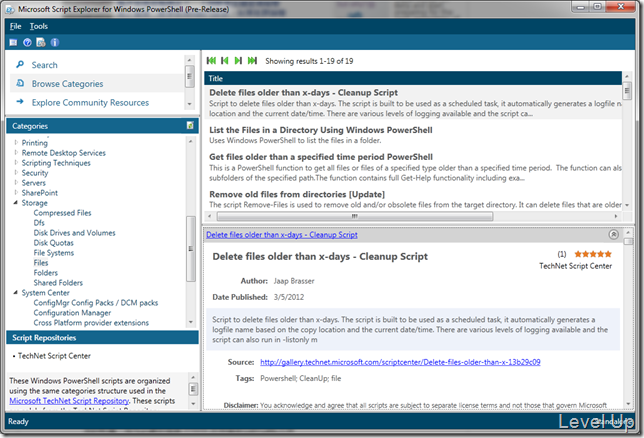Expand the Printing category

[16, 142]
